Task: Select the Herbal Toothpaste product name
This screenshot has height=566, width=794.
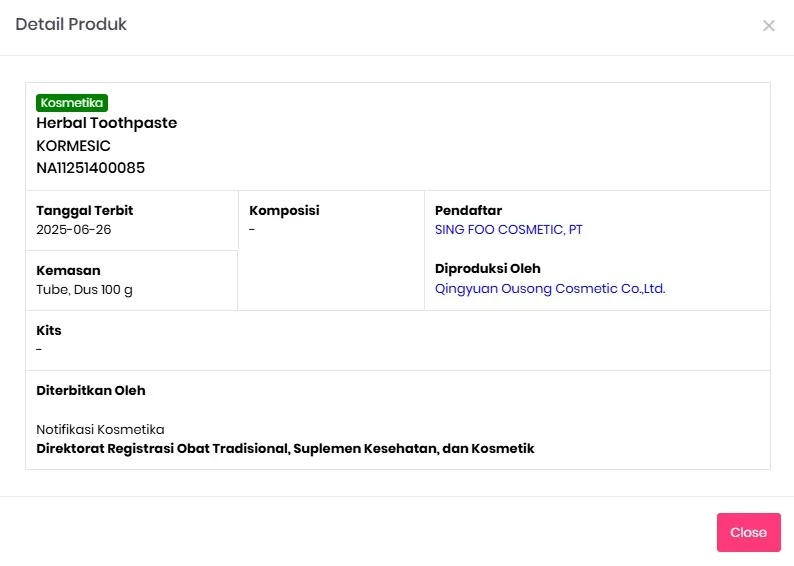Action: (107, 123)
